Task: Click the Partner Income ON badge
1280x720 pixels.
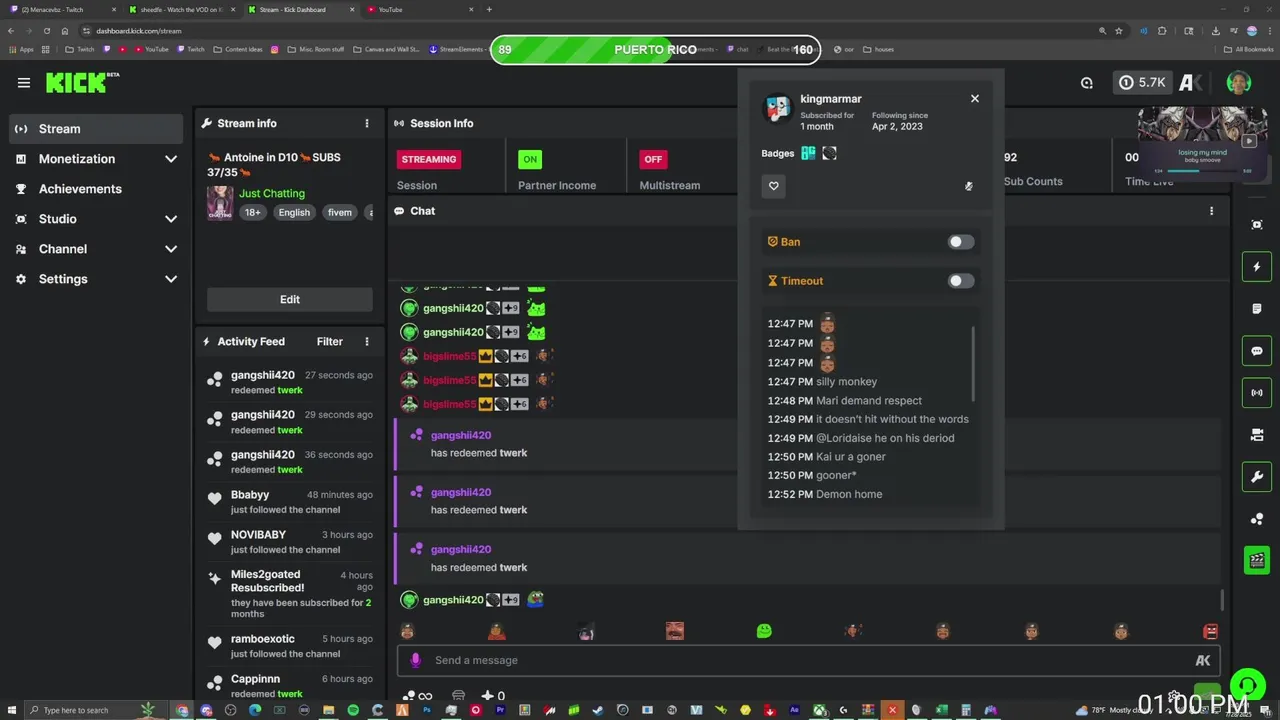Action: click(530, 159)
